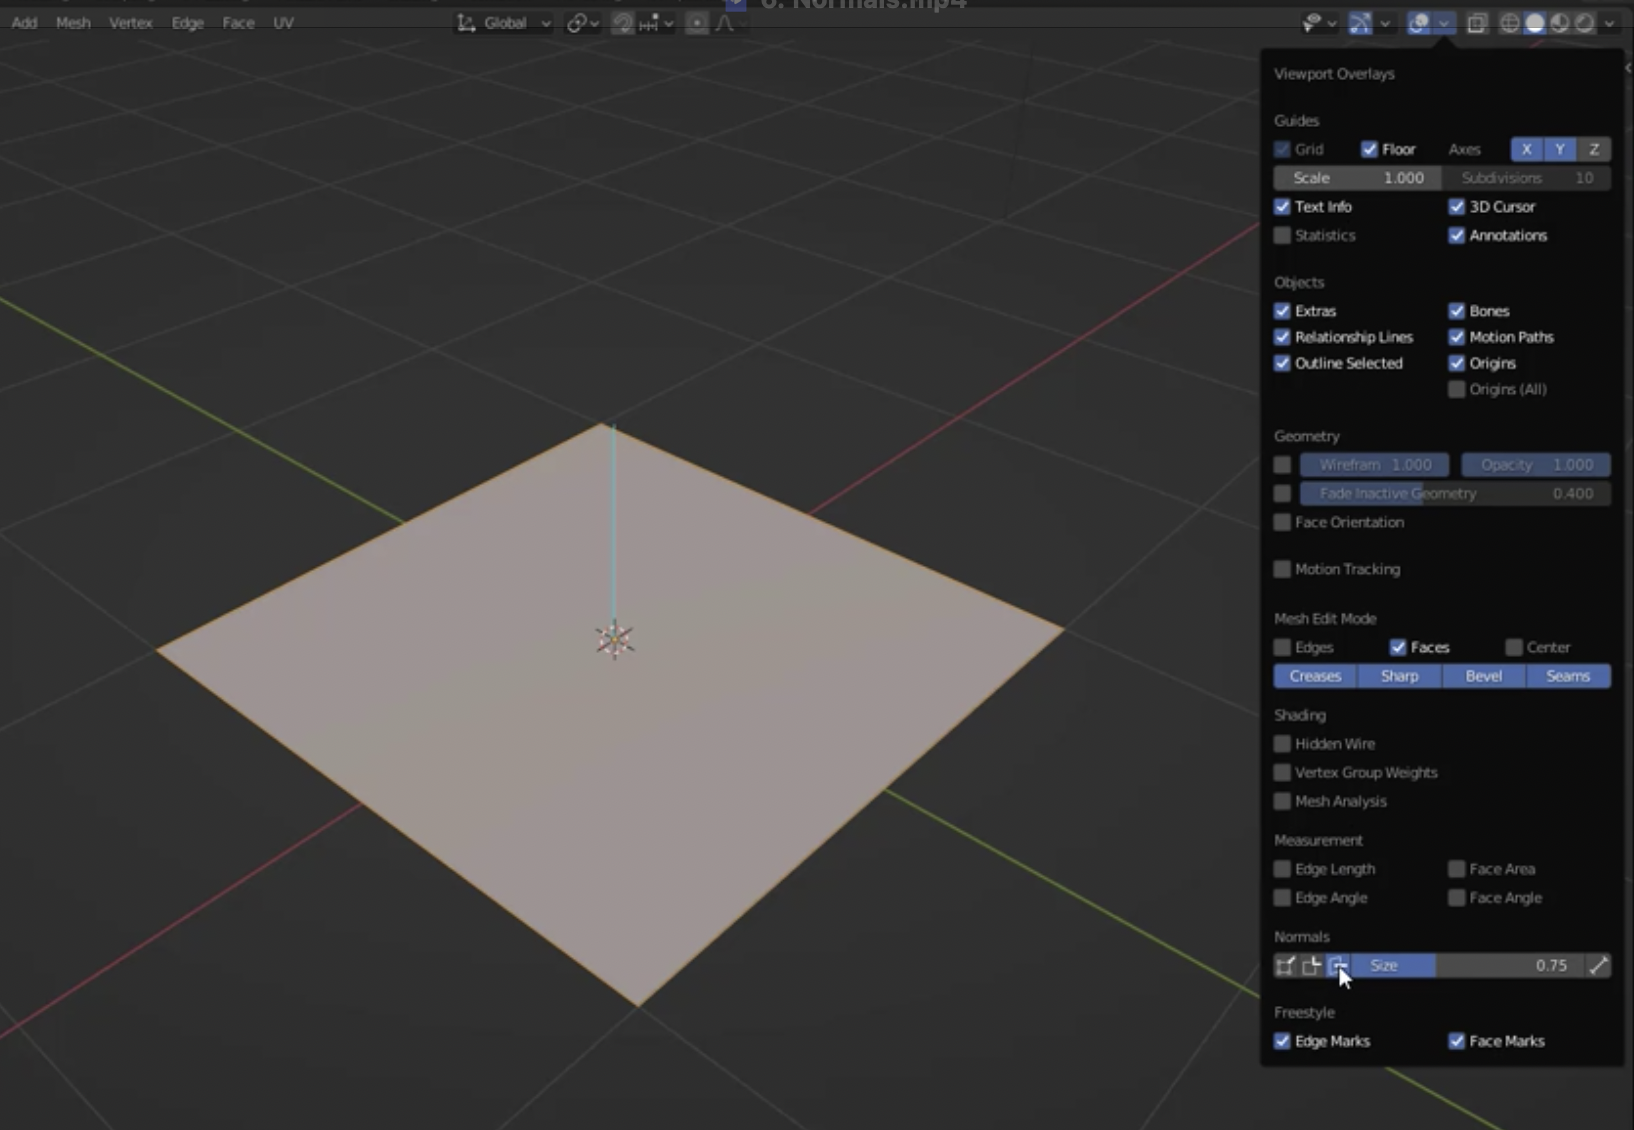1634x1130 pixels.
Task: Toggle face normals display icon
Action: pos(1337,965)
